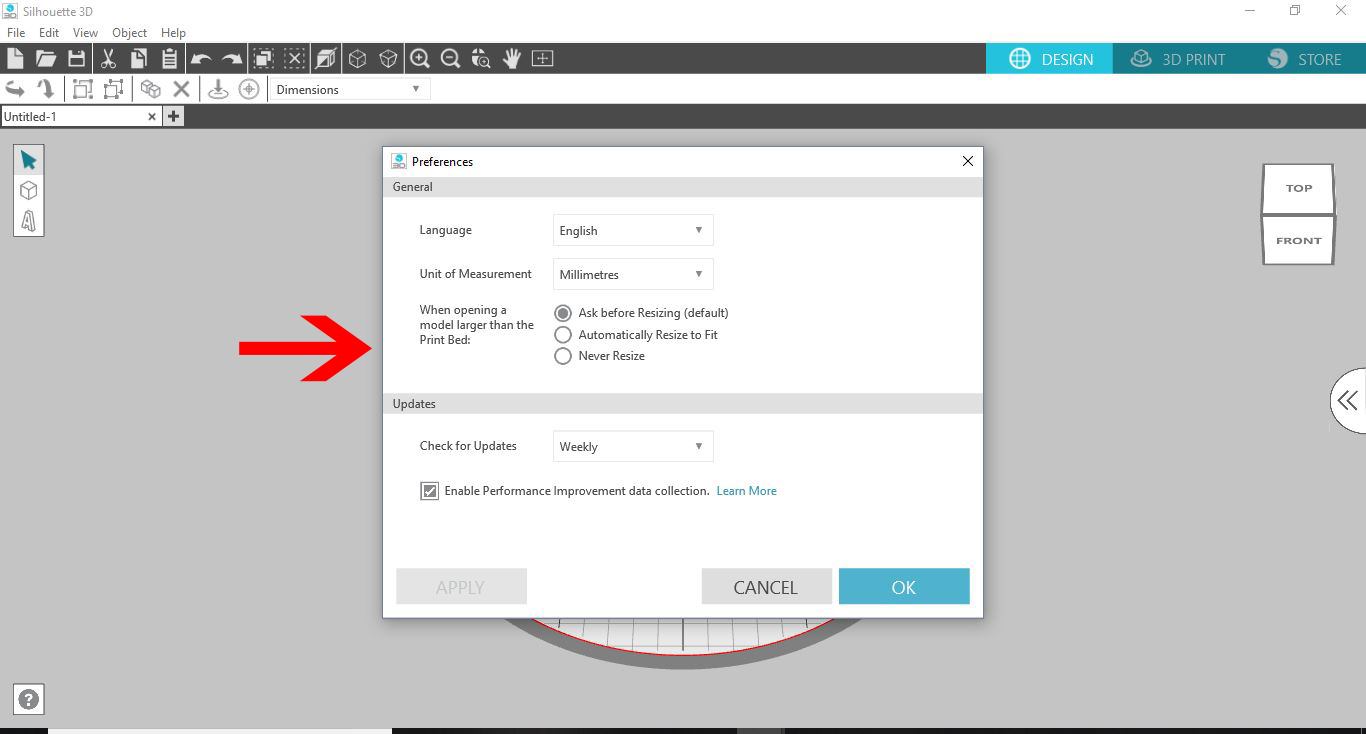The width and height of the screenshot is (1366, 734).
Task: Click the copy icon in toolbar
Action: coord(138,58)
